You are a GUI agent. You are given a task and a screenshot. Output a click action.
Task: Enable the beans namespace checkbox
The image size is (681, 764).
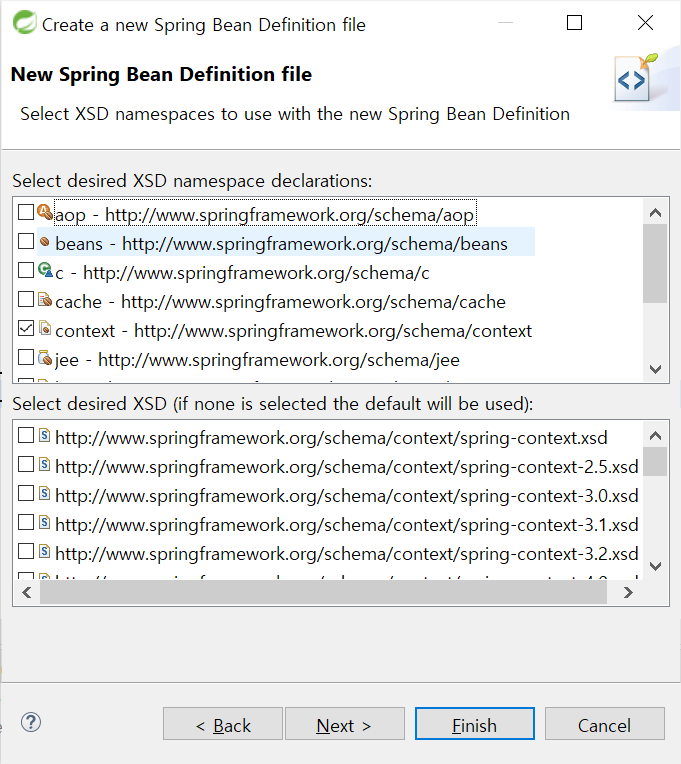click(26, 241)
